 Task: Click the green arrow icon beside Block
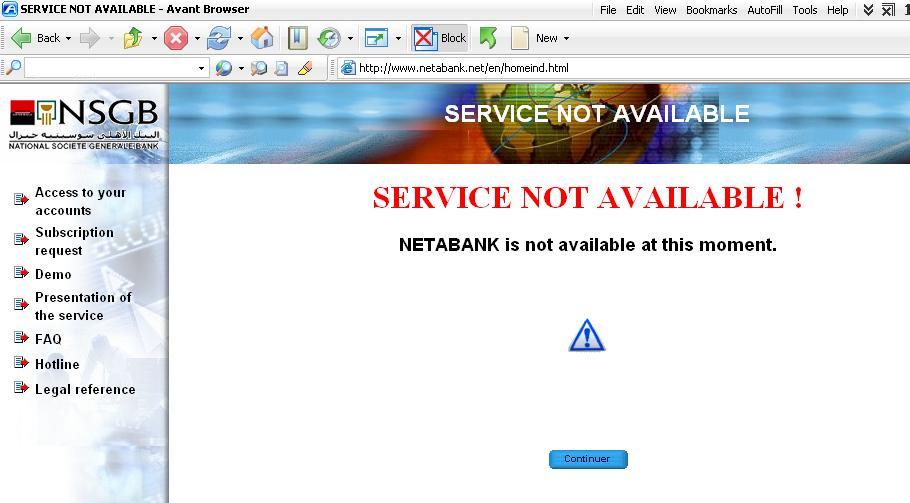click(x=488, y=38)
